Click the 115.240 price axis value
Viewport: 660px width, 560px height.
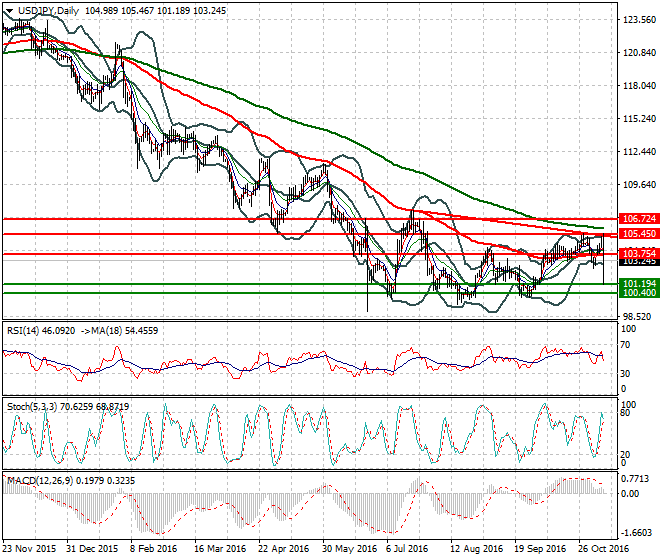point(639,119)
